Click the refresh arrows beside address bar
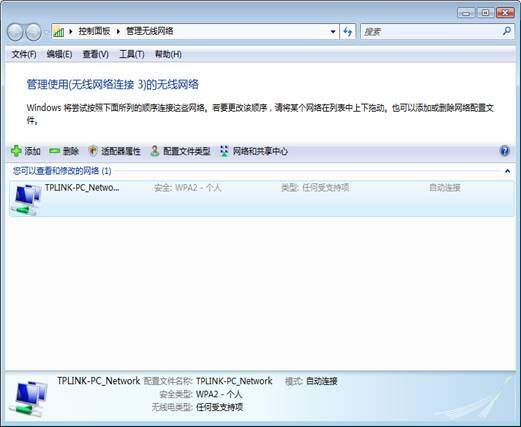This screenshot has width=521, height=427. tap(348, 32)
